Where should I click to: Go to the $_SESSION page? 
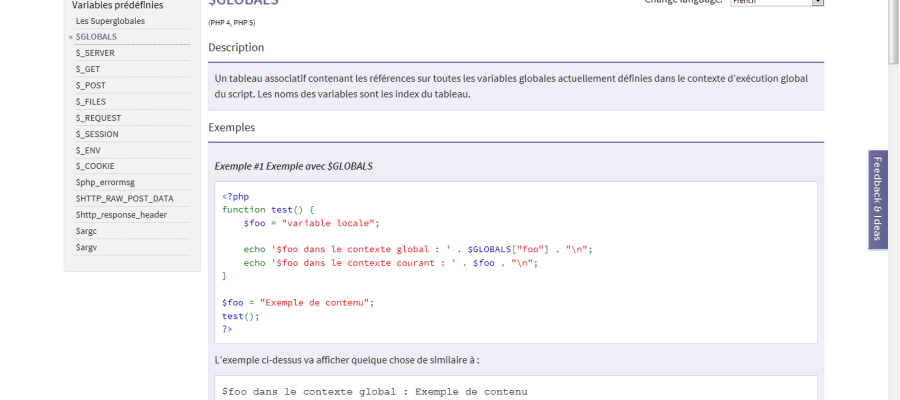tap(97, 133)
